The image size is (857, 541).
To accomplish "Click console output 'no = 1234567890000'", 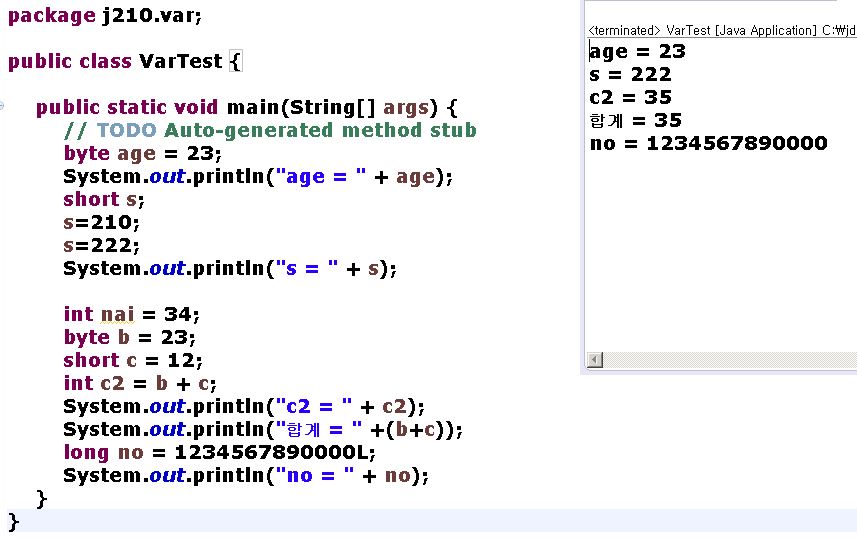I will point(708,143).
